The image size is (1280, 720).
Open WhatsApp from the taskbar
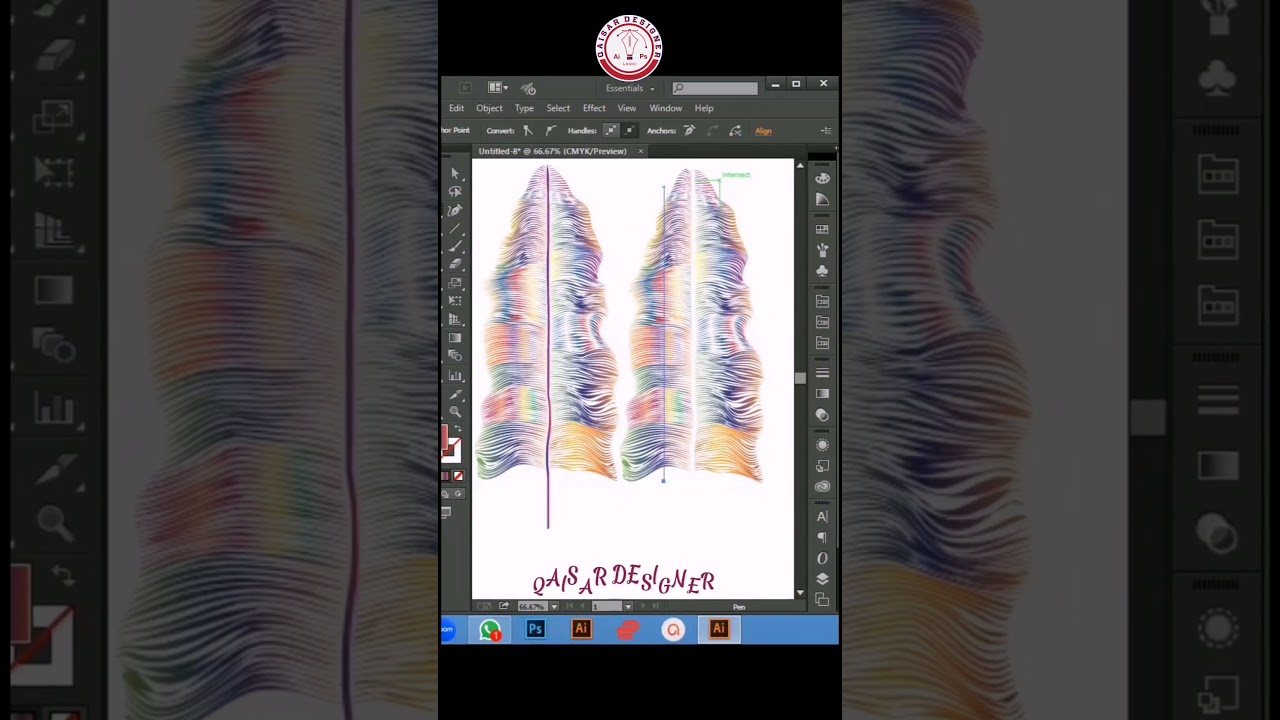490,630
